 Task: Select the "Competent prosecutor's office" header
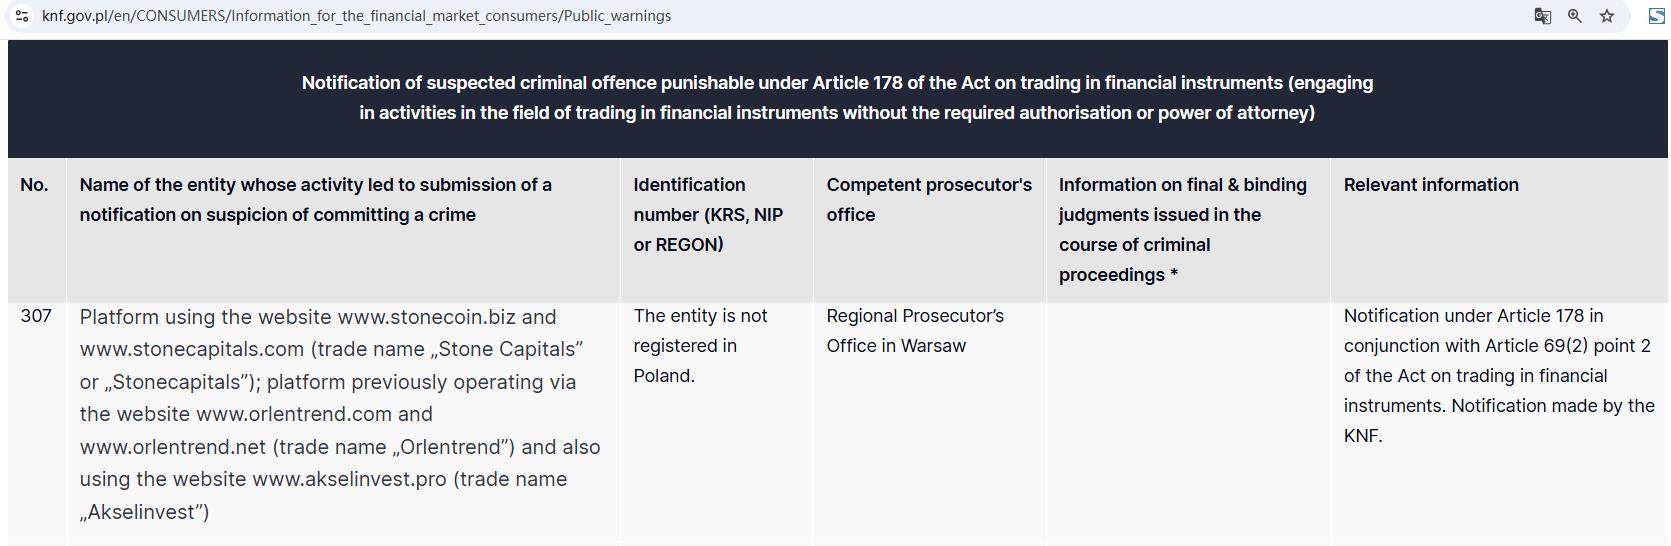[928, 200]
